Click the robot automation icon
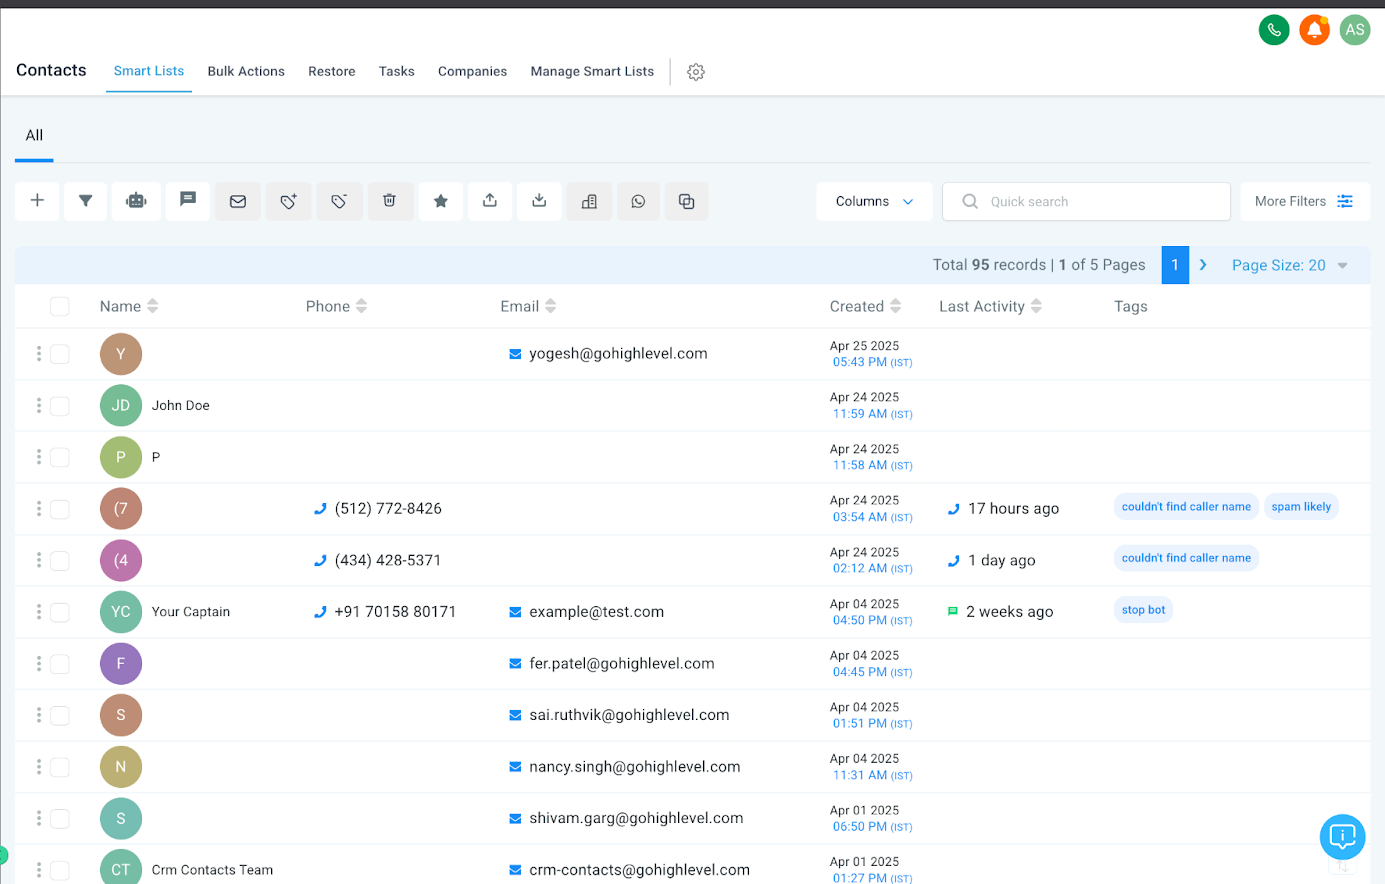The width and height of the screenshot is (1385, 884). click(x=136, y=201)
